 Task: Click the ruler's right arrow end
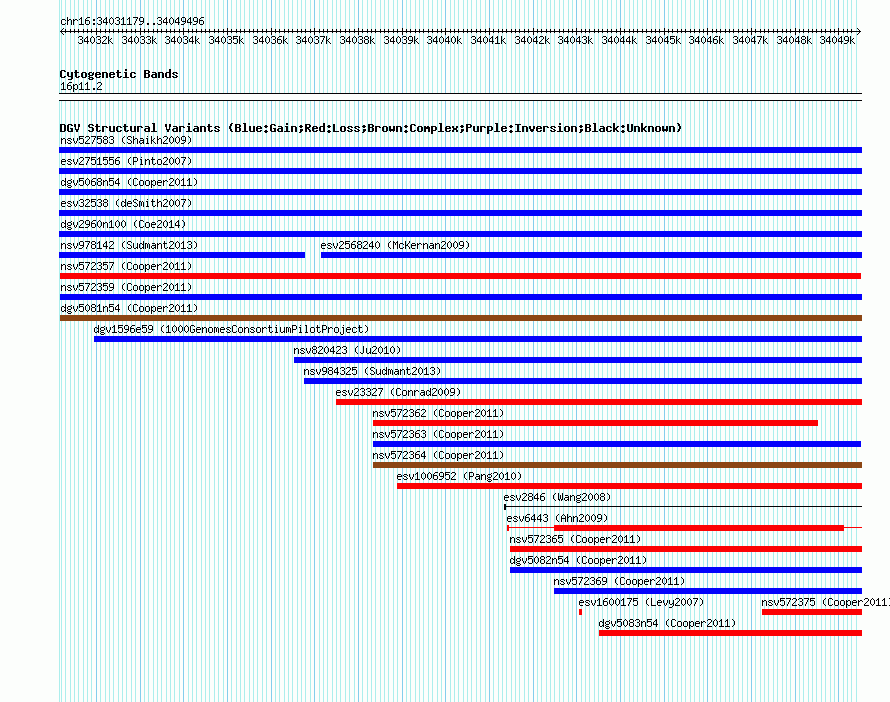pos(859,31)
